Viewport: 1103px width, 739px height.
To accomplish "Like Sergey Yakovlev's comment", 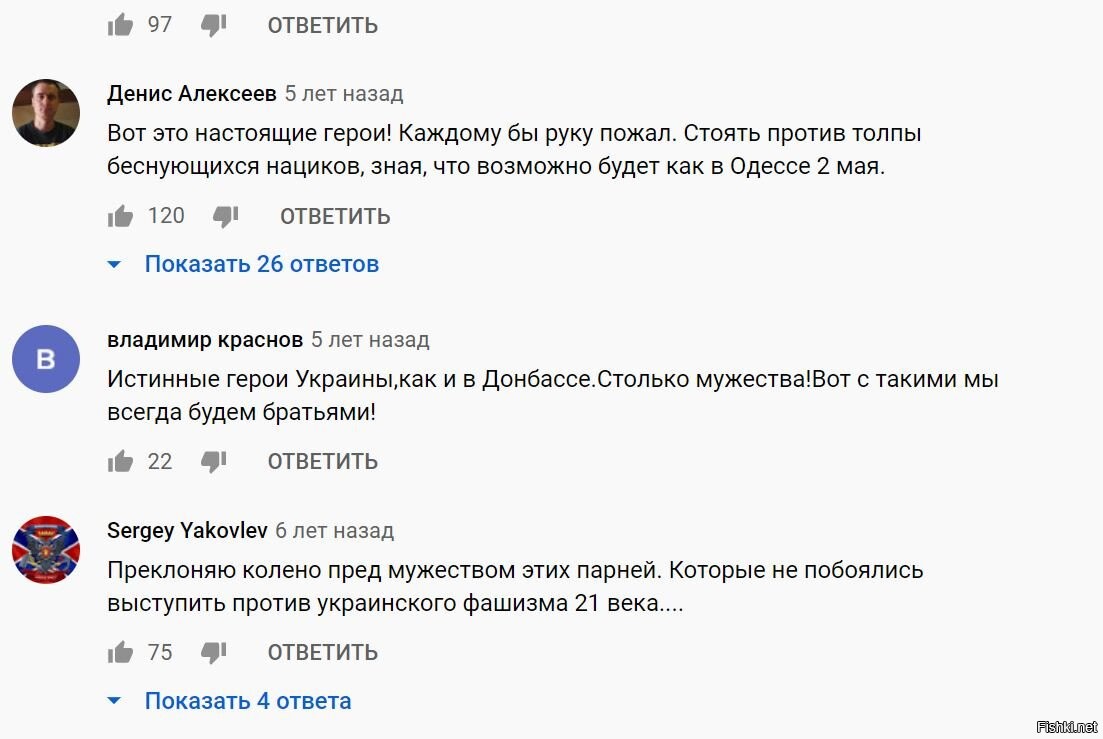I will (120, 653).
